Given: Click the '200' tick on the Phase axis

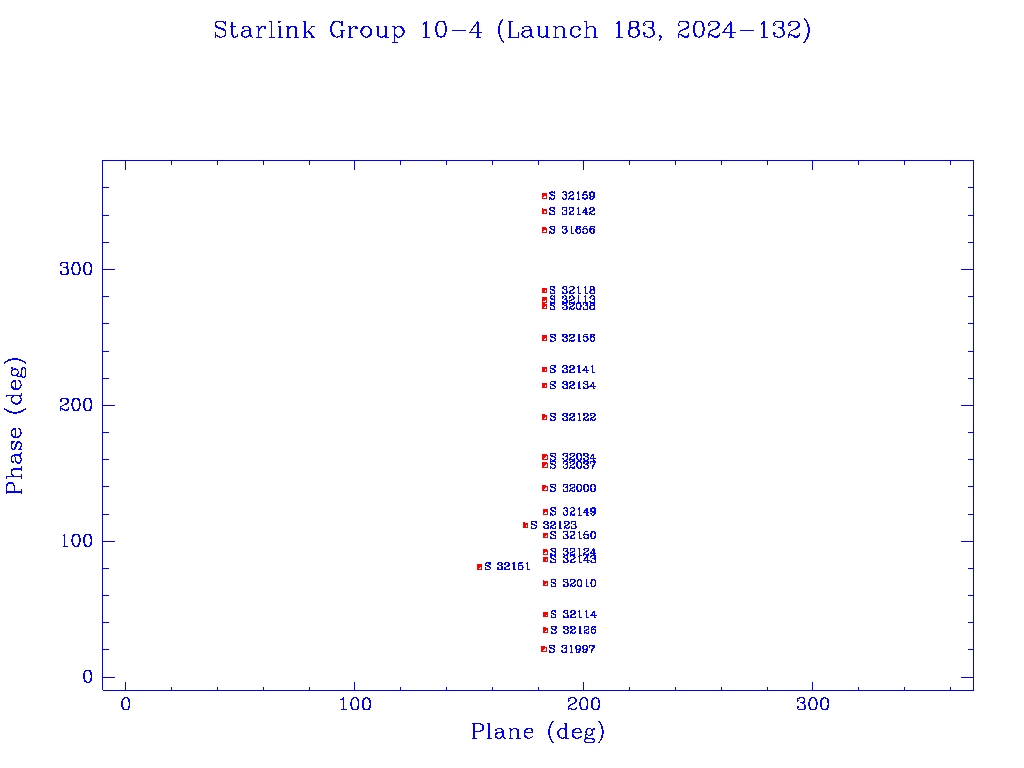Looking at the screenshot, I should click(x=76, y=405).
